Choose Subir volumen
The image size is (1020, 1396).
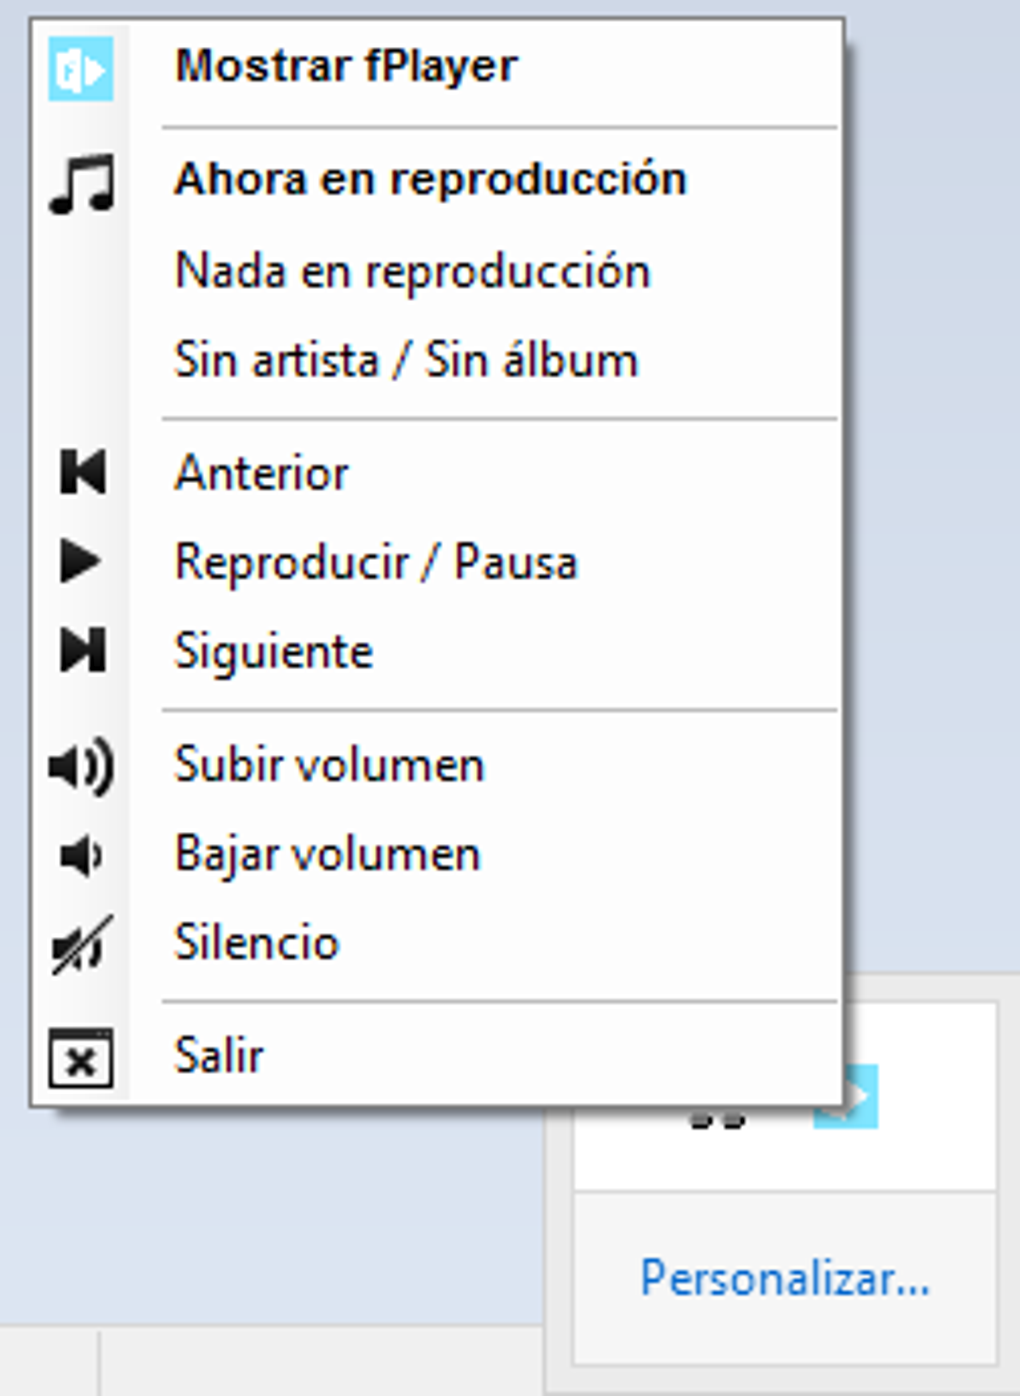[x=329, y=765]
